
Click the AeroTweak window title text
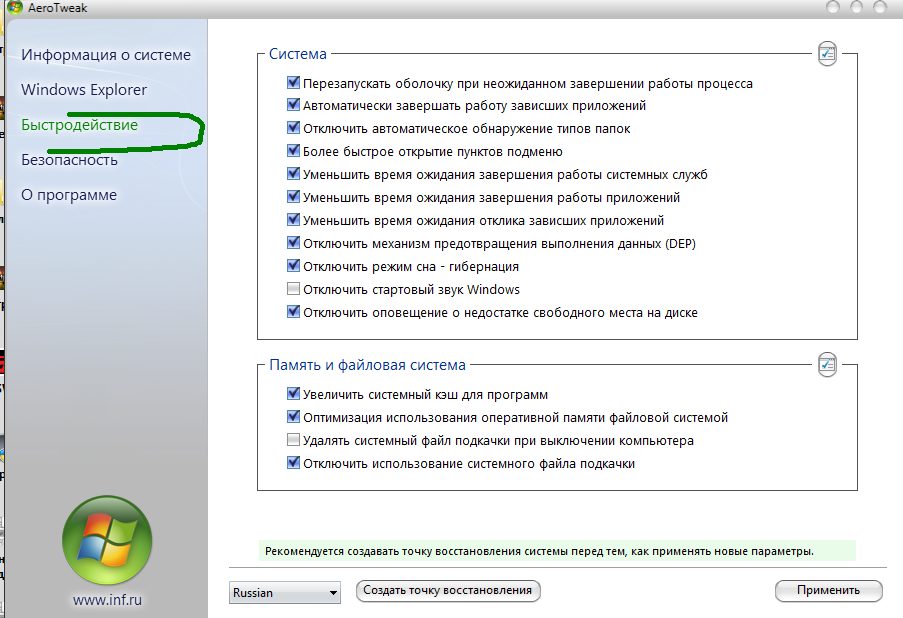pos(58,8)
